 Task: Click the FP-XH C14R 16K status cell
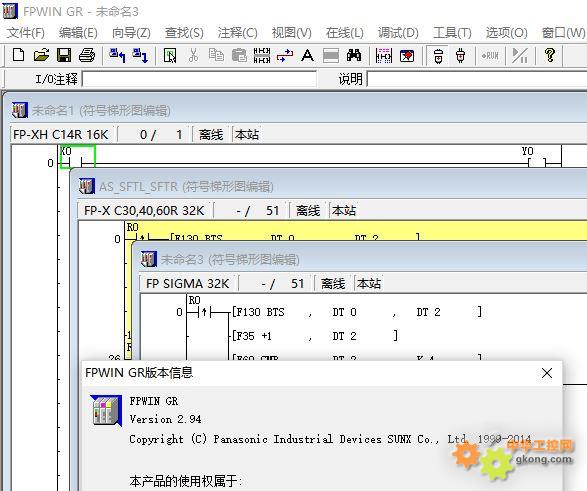pyautogui.click(x=61, y=134)
